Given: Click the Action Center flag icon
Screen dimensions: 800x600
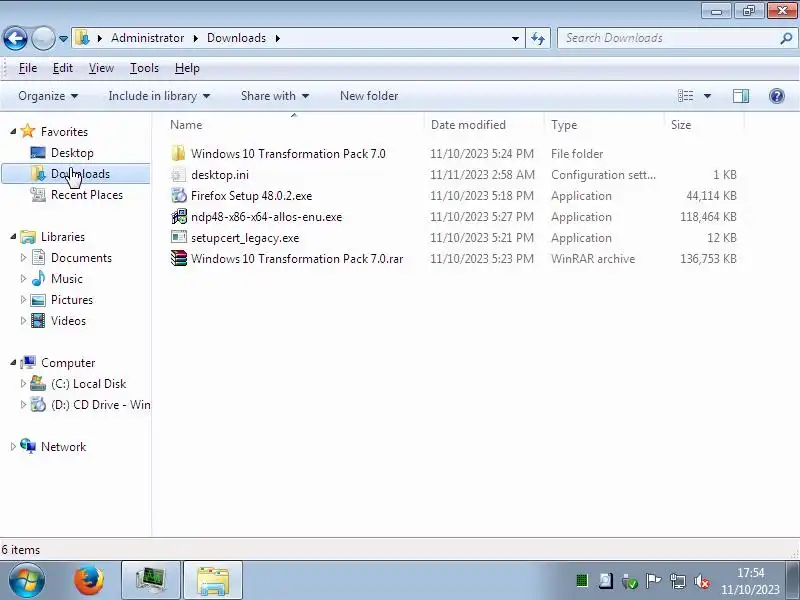Looking at the screenshot, I should pos(653,581).
